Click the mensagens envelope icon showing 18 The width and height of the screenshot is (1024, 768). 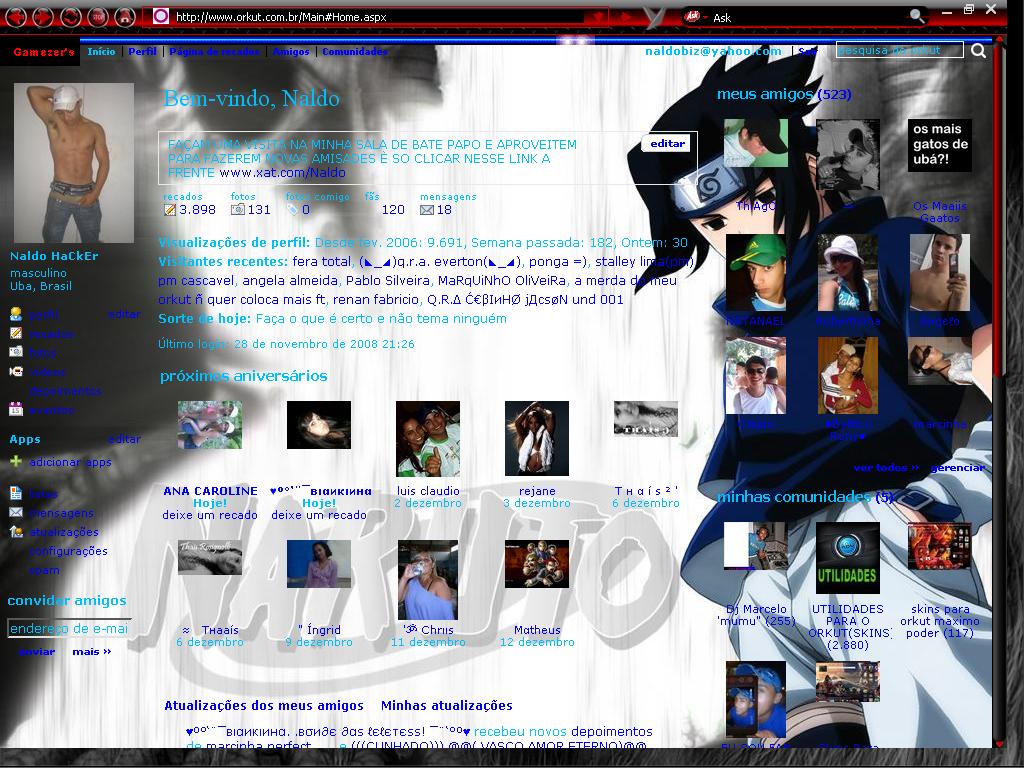pos(426,210)
